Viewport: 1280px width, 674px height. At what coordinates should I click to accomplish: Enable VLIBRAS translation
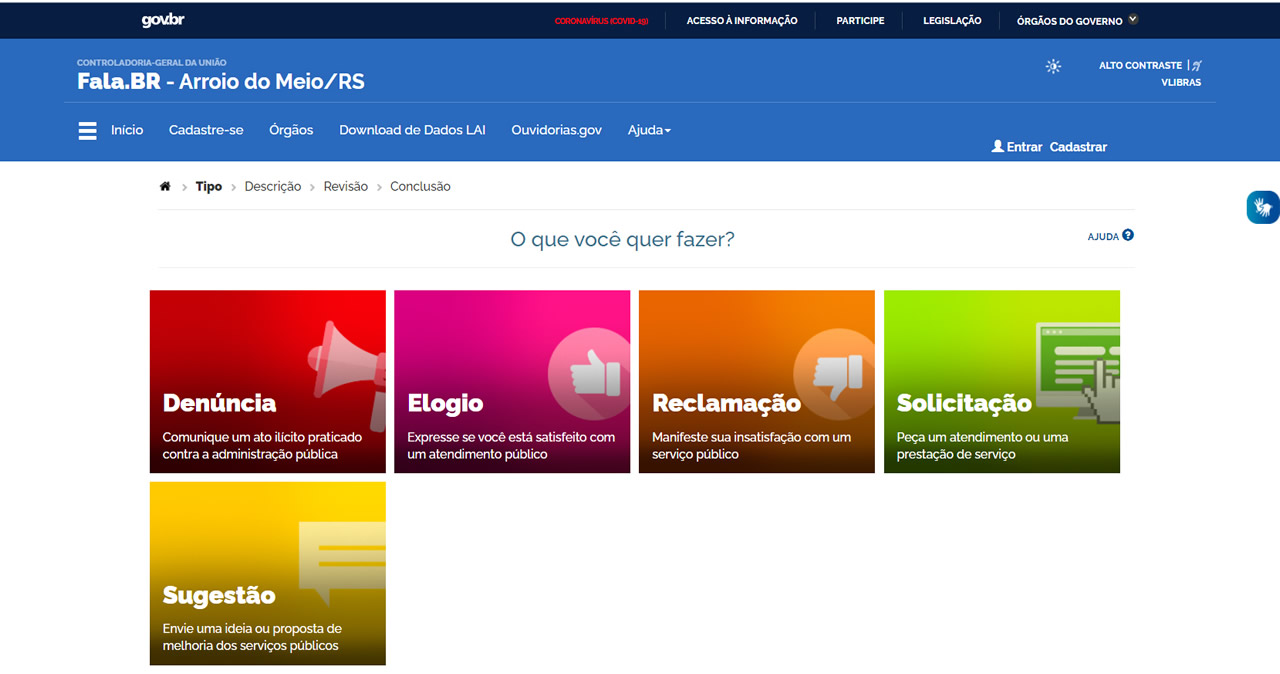click(1181, 82)
